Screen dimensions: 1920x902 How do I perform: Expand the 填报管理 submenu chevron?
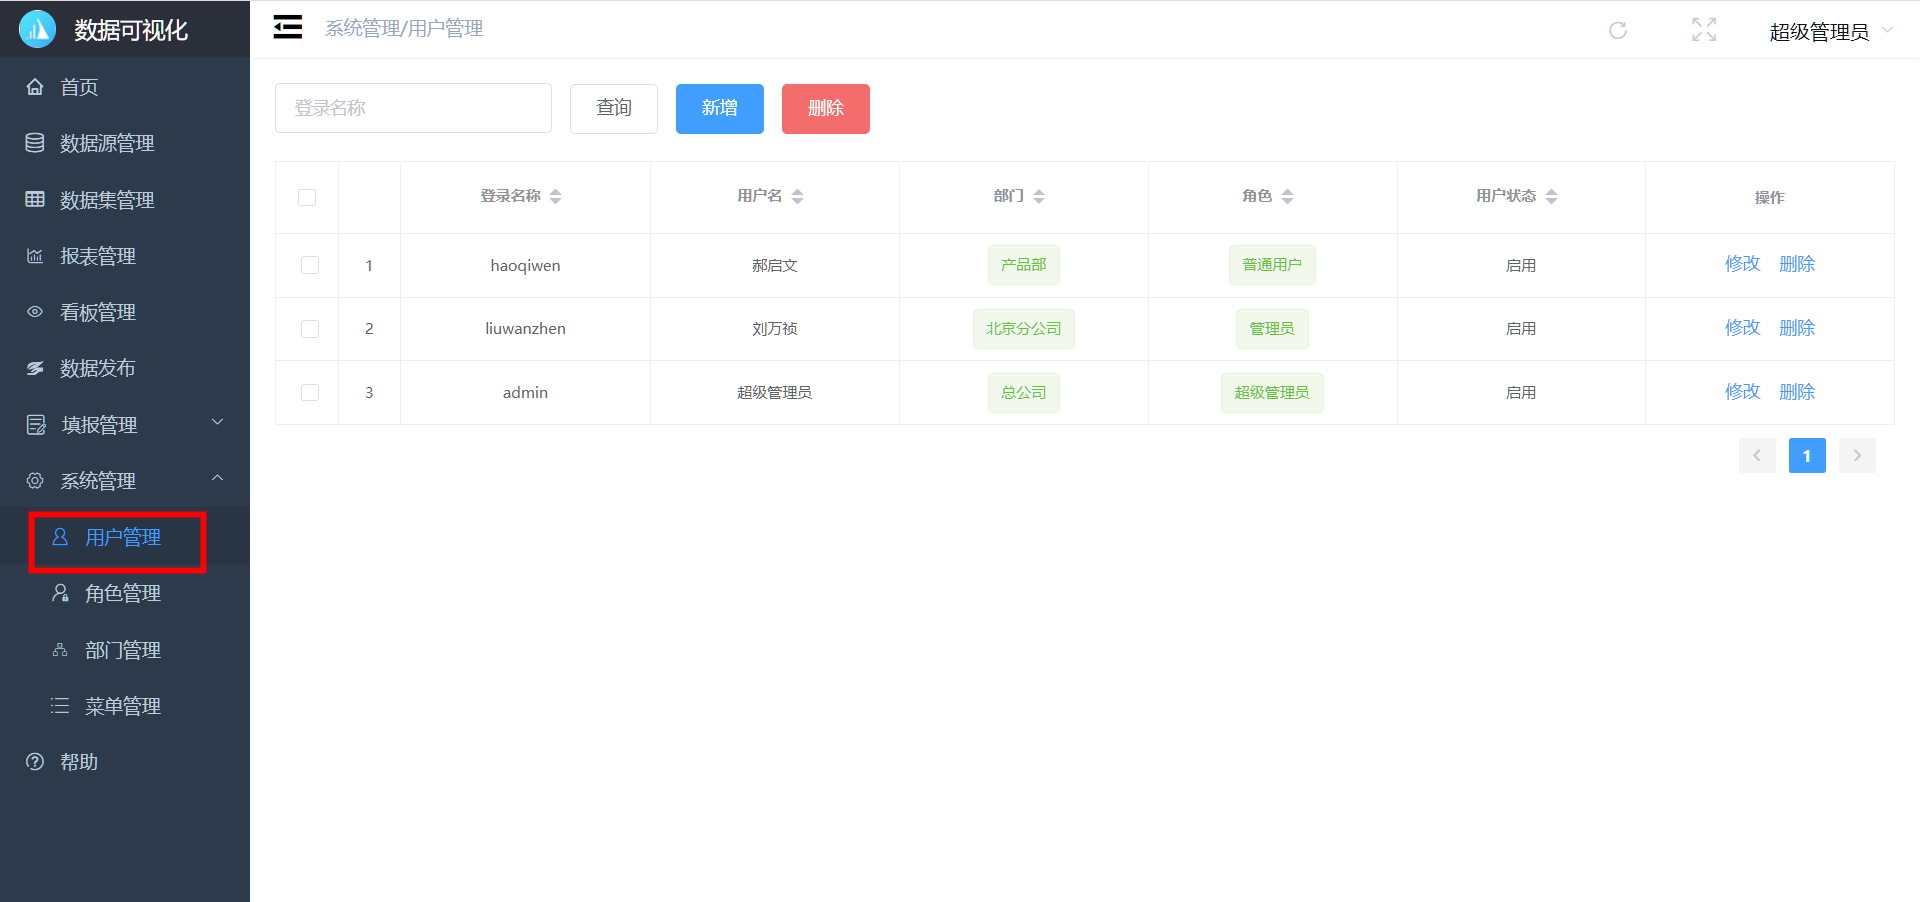[x=217, y=422]
